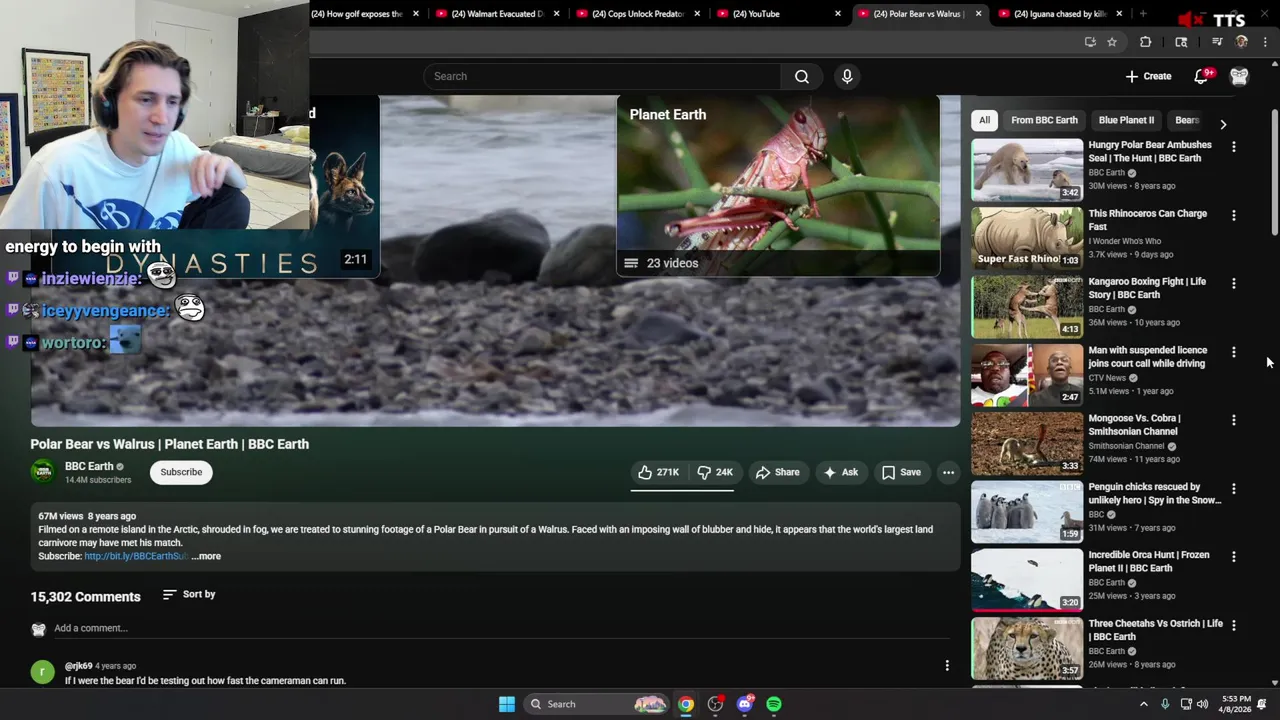Screen dimensions: 1280x720
Task: Open the comments Sort by menu
Action: (x=189, y=594)
